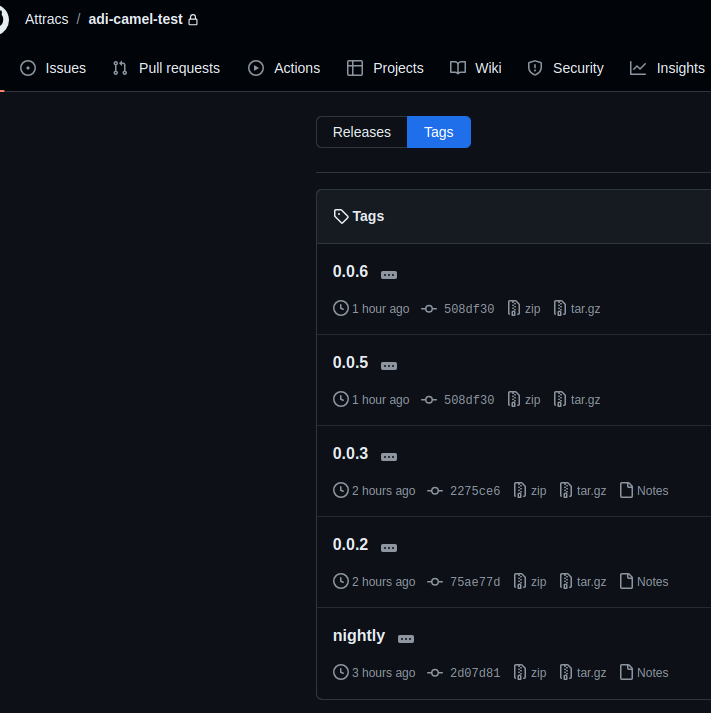Expand the ellipsis for tag 0.0.6
The height and width of the screenshot is (713, 711).
(x=389, y=275)
